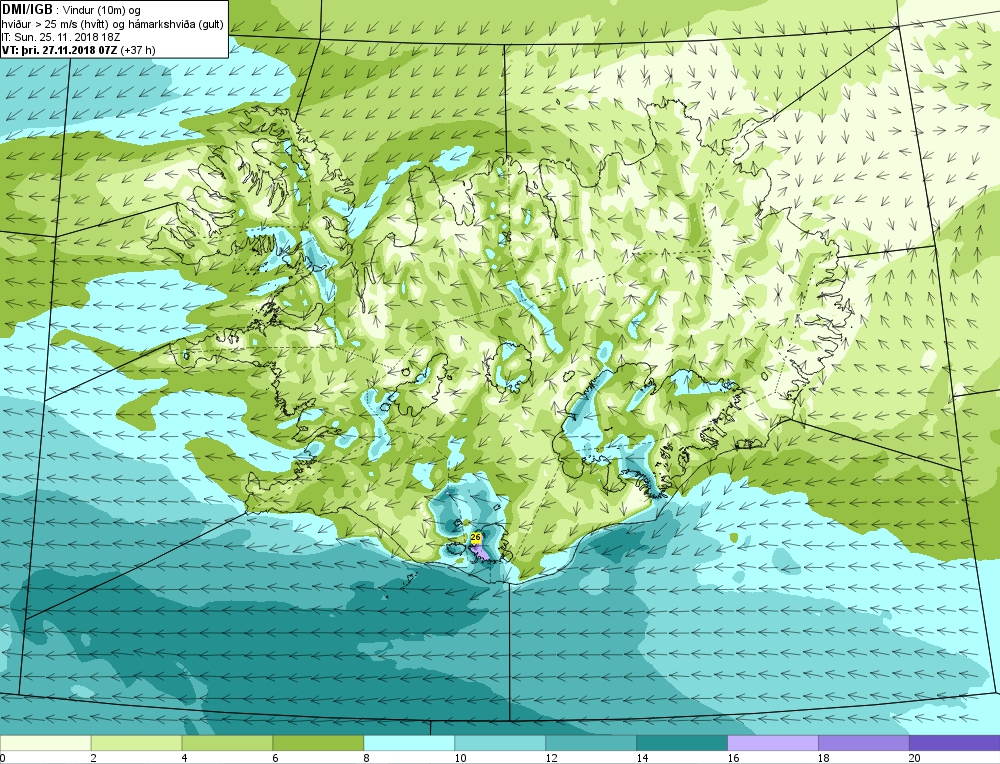Click the medium green 4–6 m/s legend swatch
1000x764 pixels.
(x=227, y=743)
